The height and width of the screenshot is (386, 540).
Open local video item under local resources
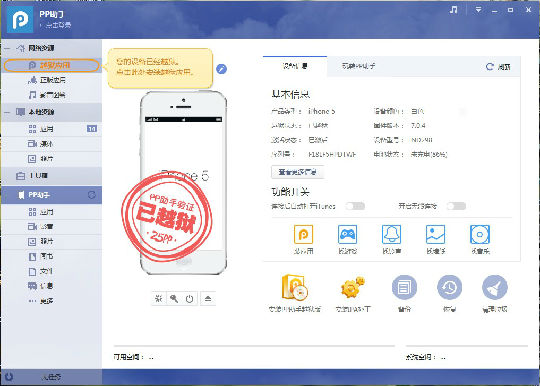click(x=52, y=144)
